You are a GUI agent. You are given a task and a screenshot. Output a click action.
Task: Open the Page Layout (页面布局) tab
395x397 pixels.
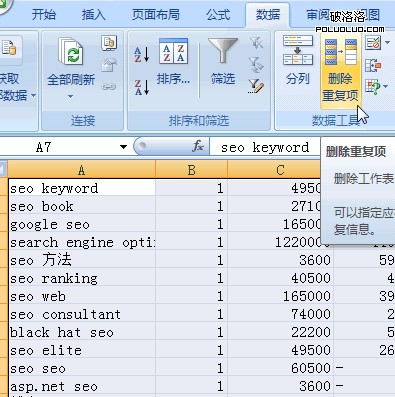[x=156, y=15]
